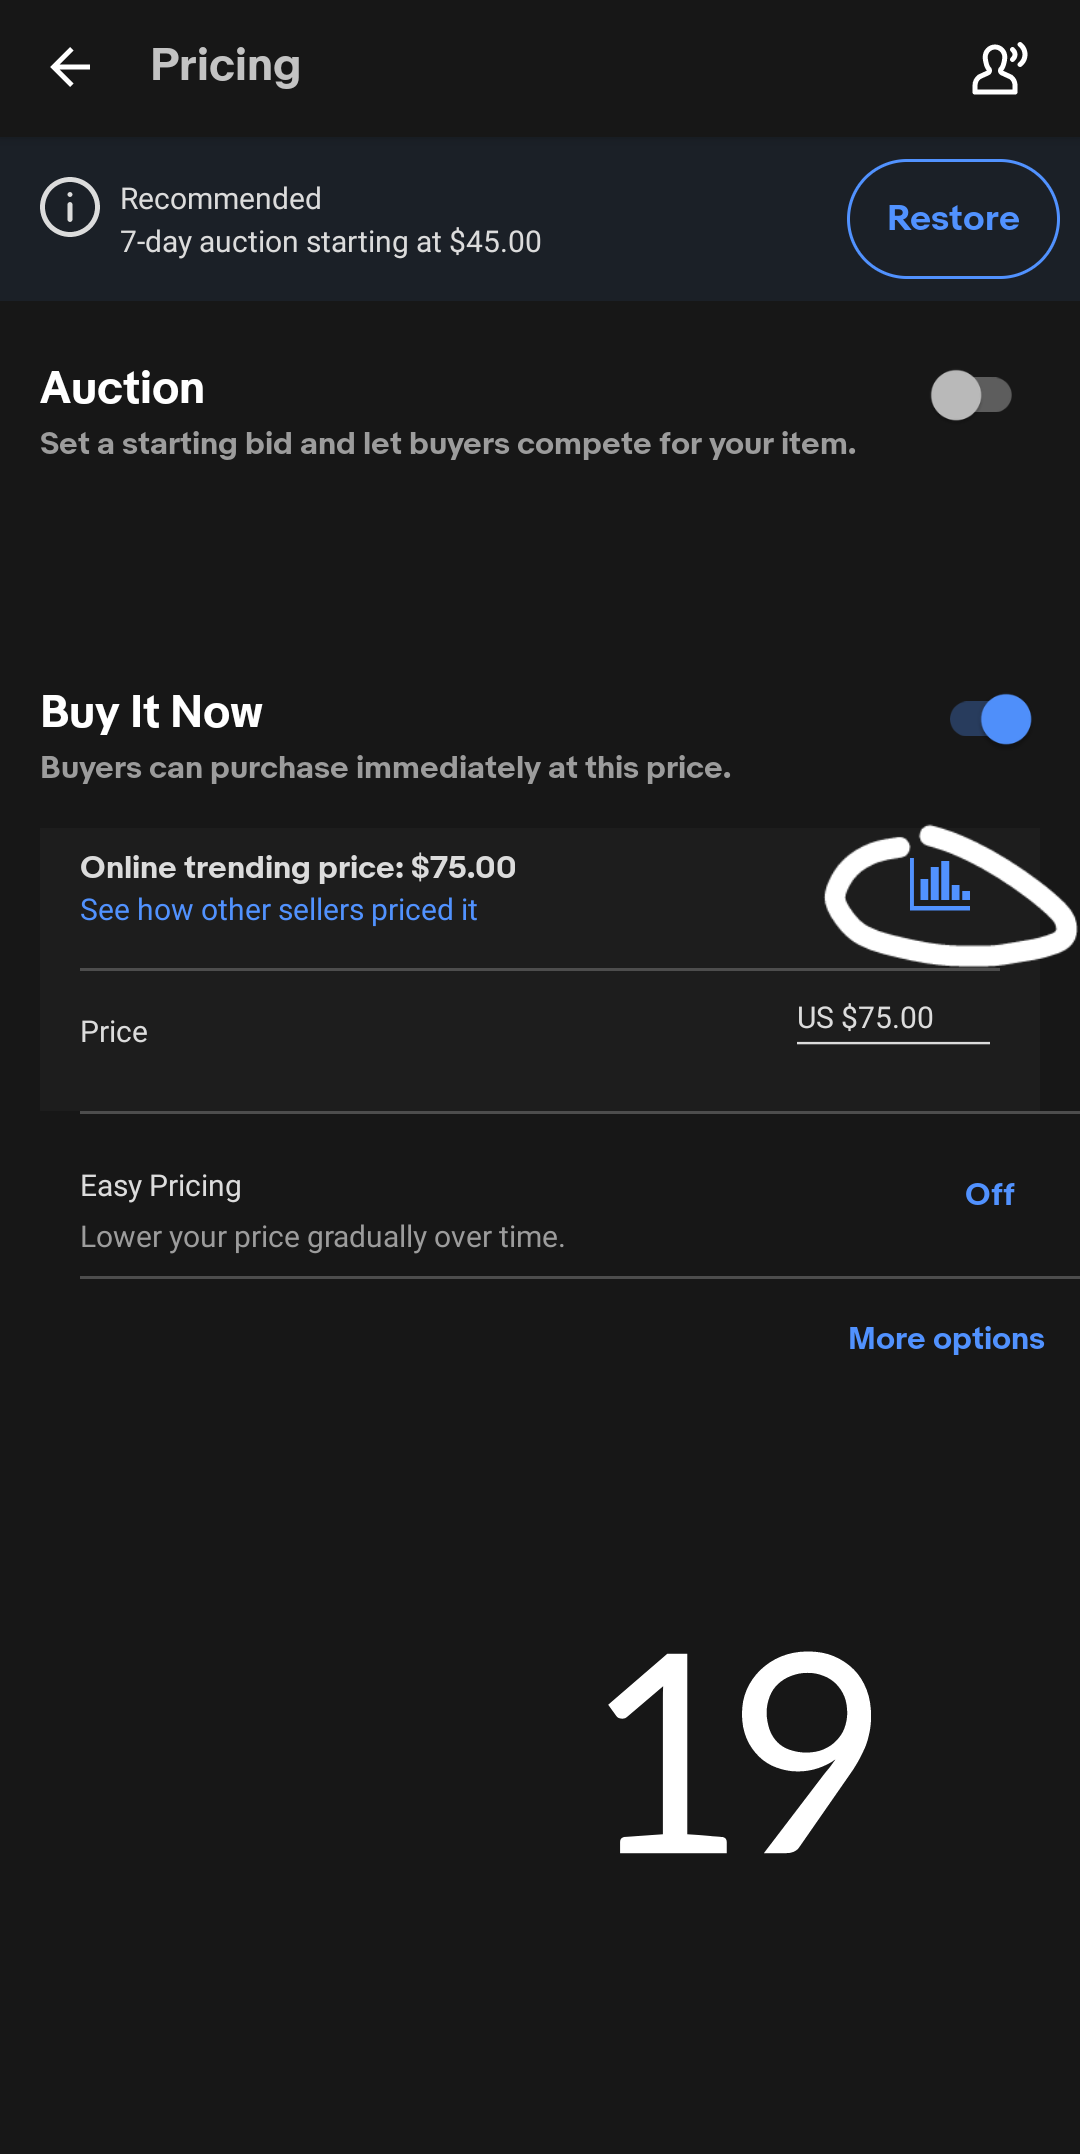This screenshot has height=2154, width=1080.
Task: Tap the back arrow
Action: tap(70, 67)
